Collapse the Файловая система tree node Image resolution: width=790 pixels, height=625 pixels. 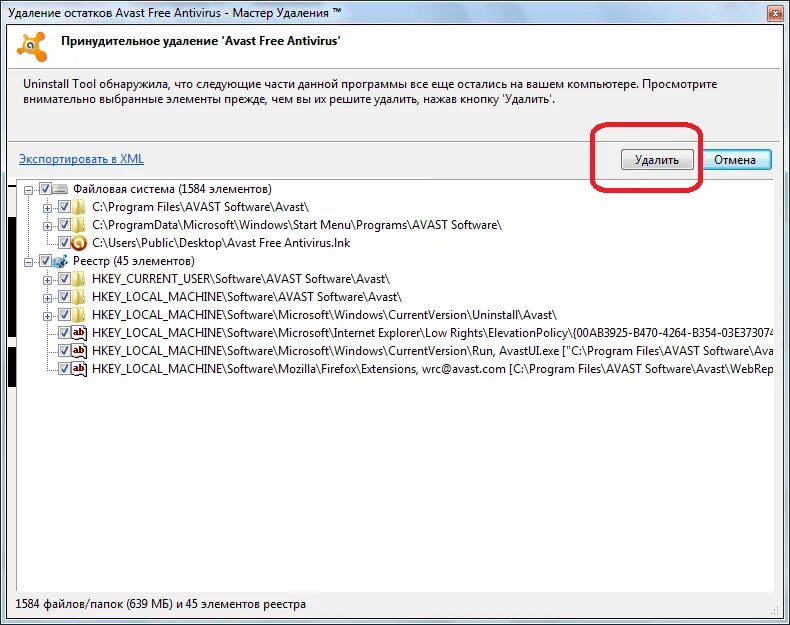pyautogui.click(x=29, y=190)
